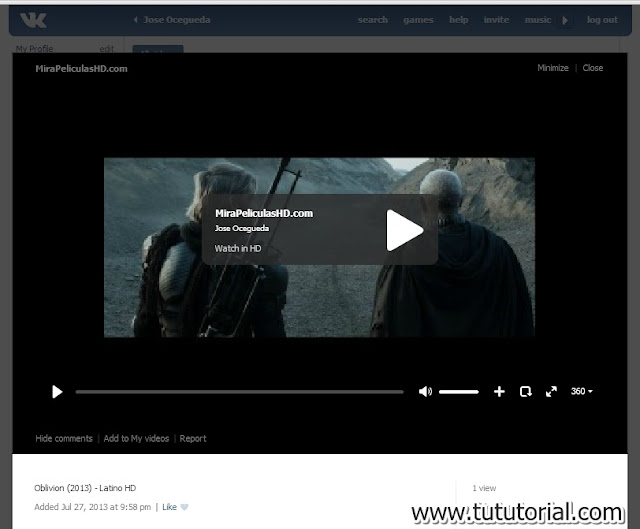Hide comments below the video
Screen dimensions: 640x529
point(64,438)
